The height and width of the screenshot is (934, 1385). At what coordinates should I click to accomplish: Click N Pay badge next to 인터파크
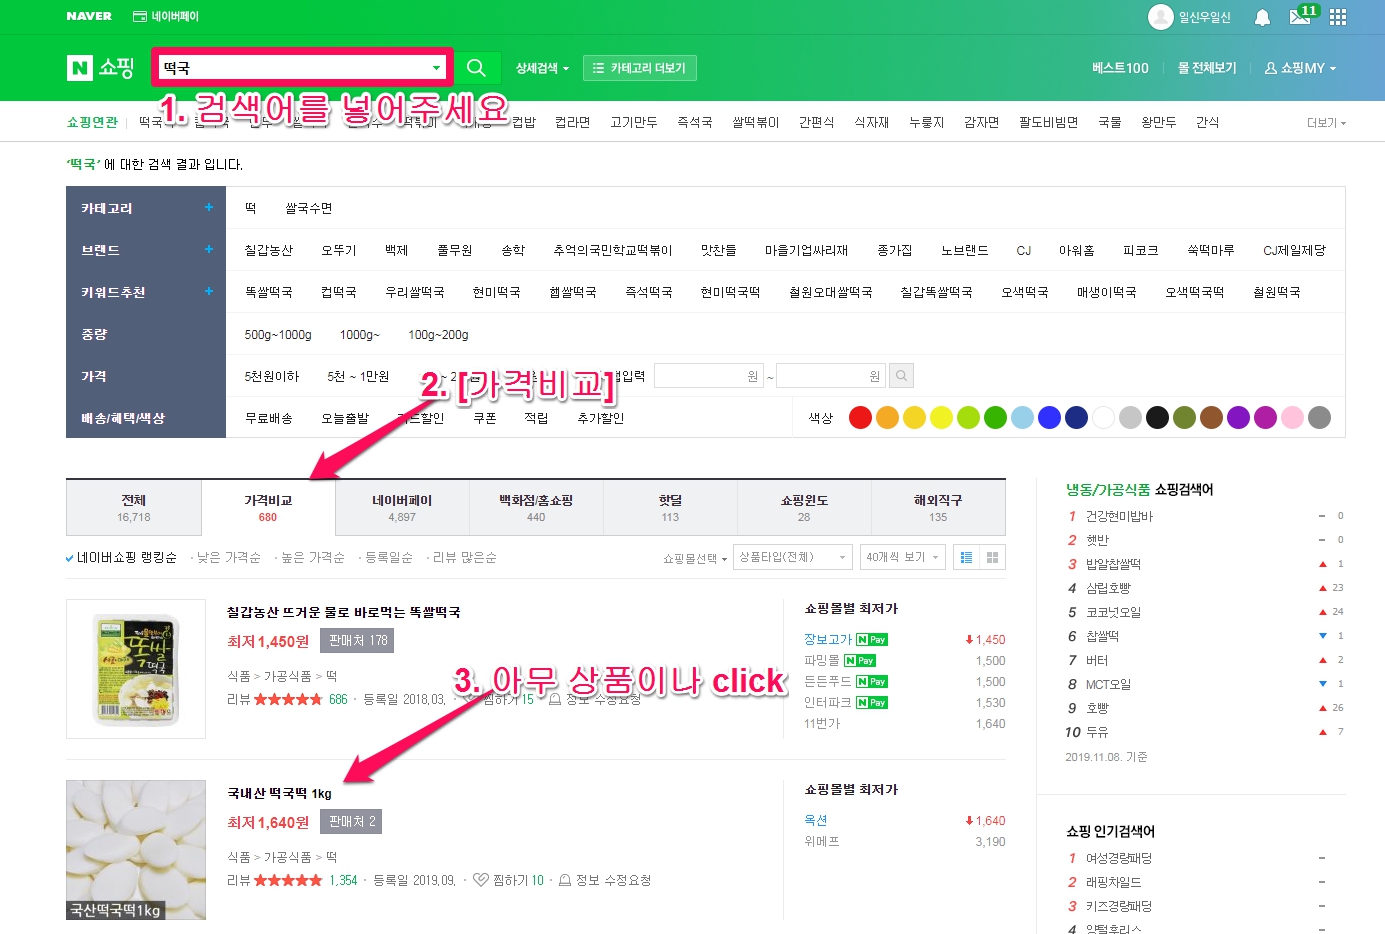pyautogui.click(x=872, y=703)
